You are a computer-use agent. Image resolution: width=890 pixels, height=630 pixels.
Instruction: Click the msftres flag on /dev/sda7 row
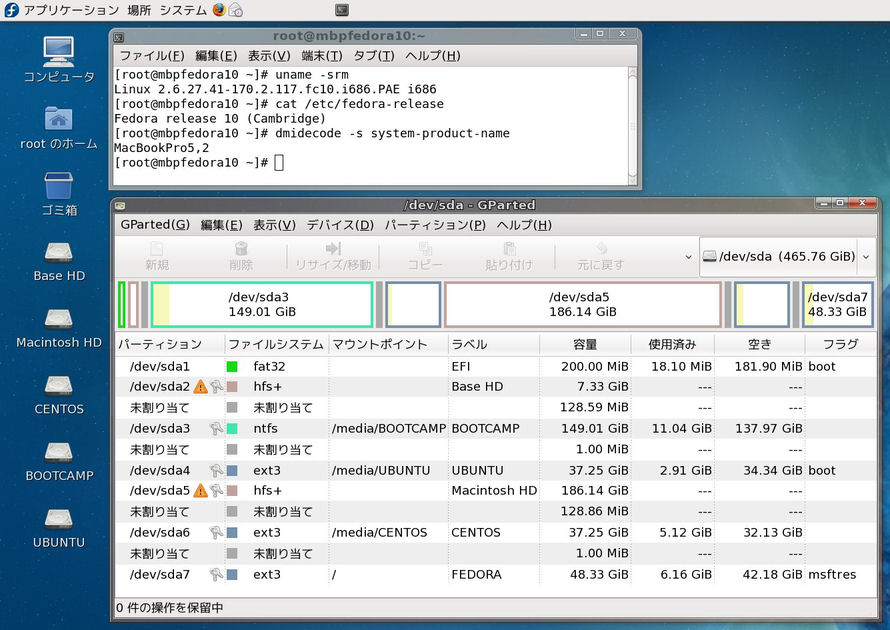[x=832, y=574]
